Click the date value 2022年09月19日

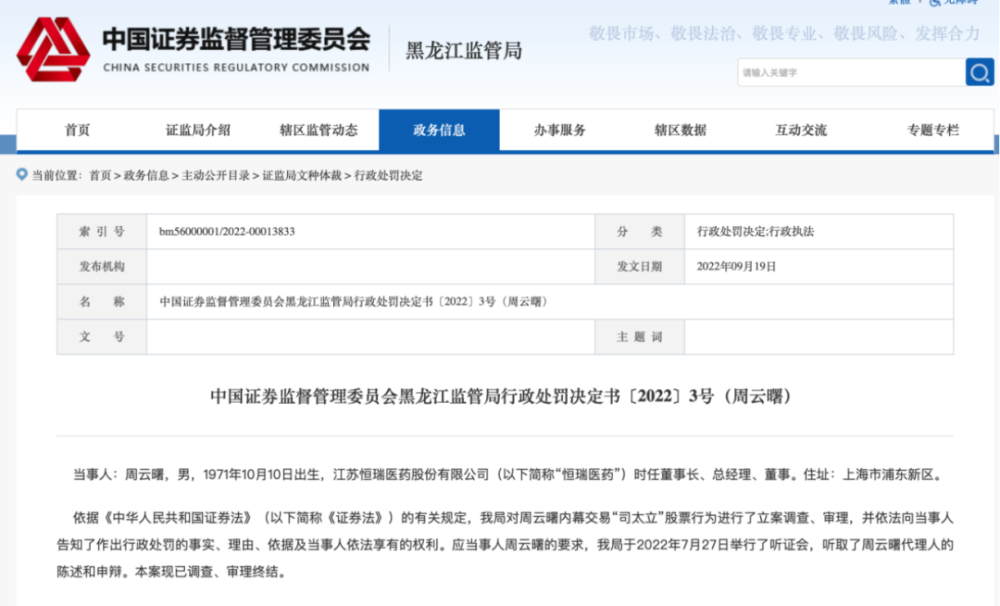pyautogui.click(x=737, y=267)
